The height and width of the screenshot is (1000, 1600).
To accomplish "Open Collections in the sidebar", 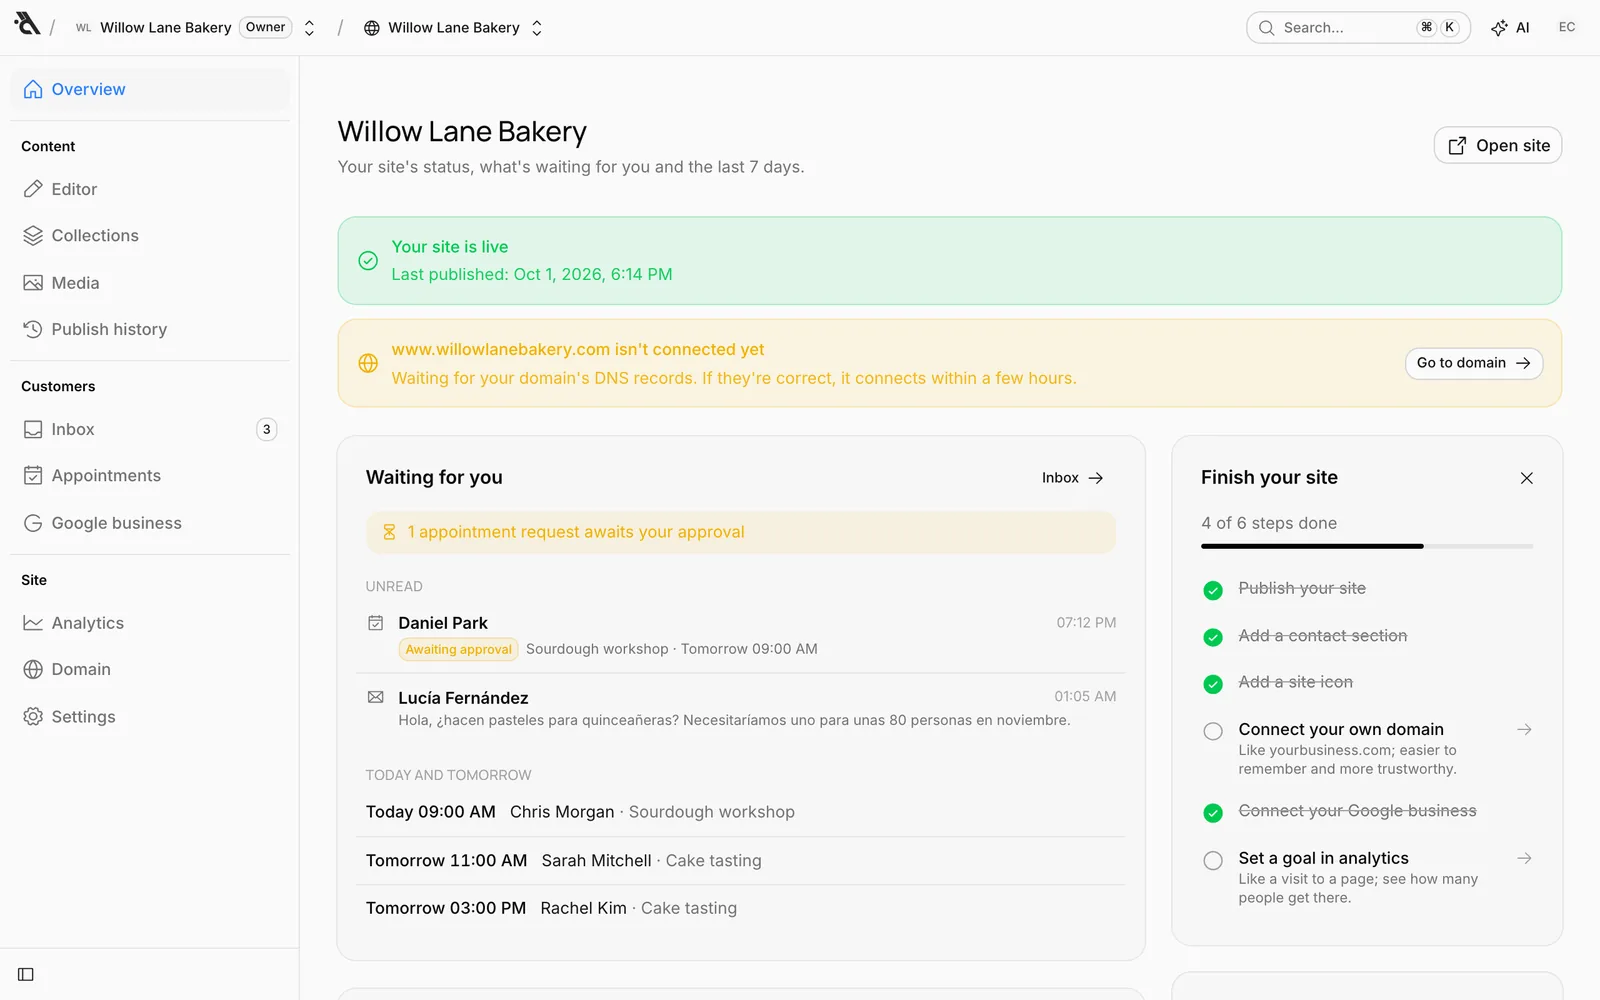I will (150, 236).
